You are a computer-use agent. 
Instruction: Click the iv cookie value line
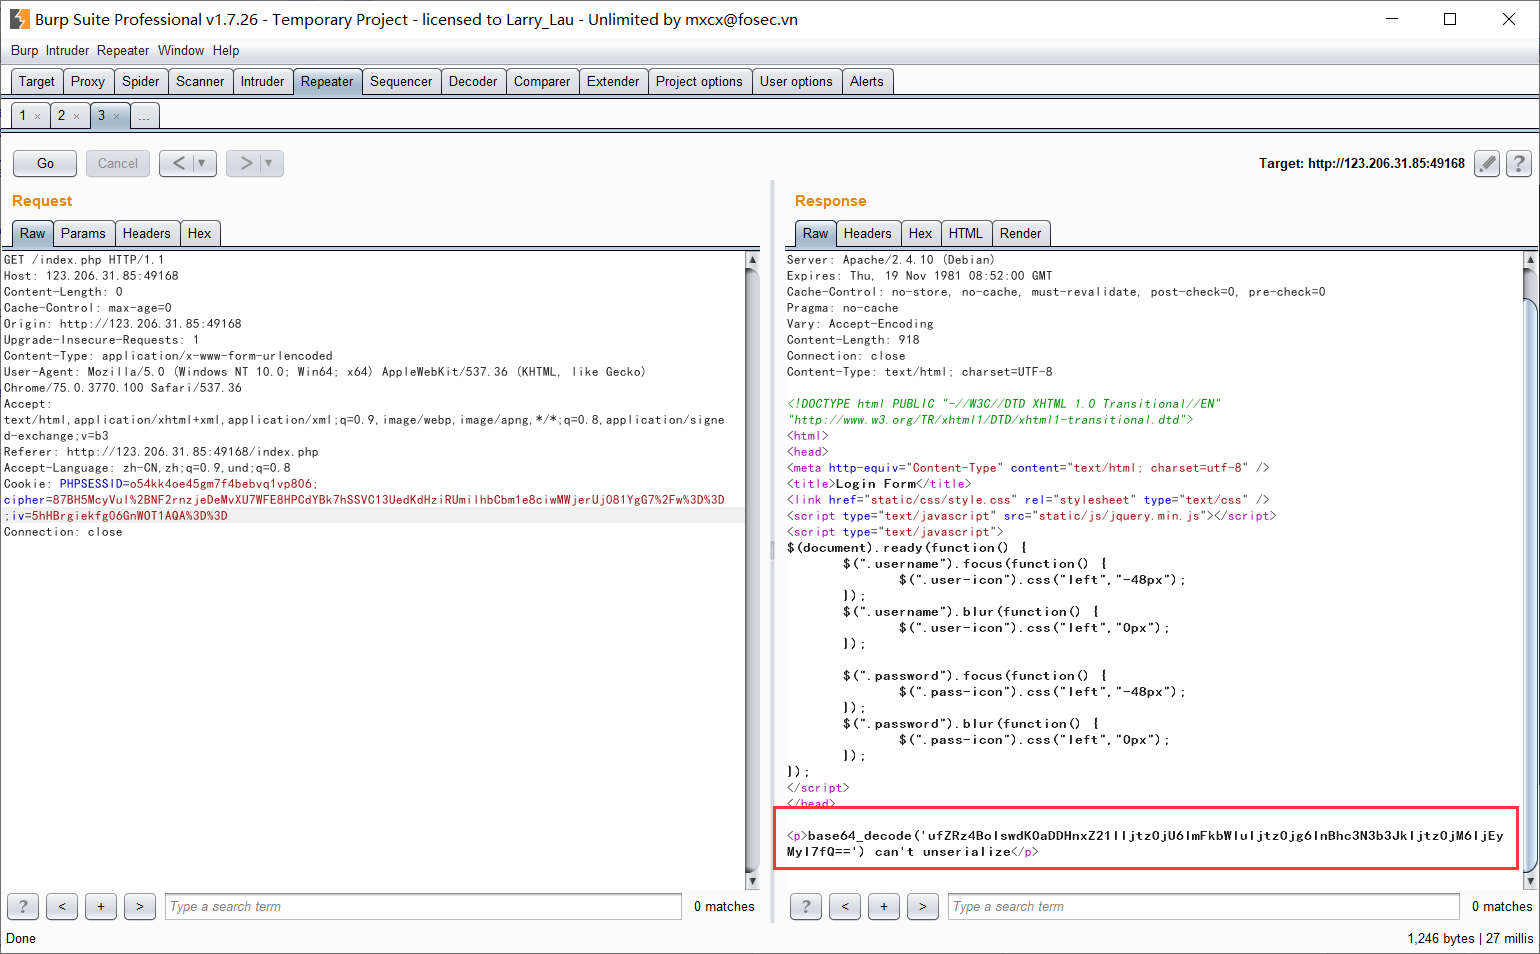117,516
